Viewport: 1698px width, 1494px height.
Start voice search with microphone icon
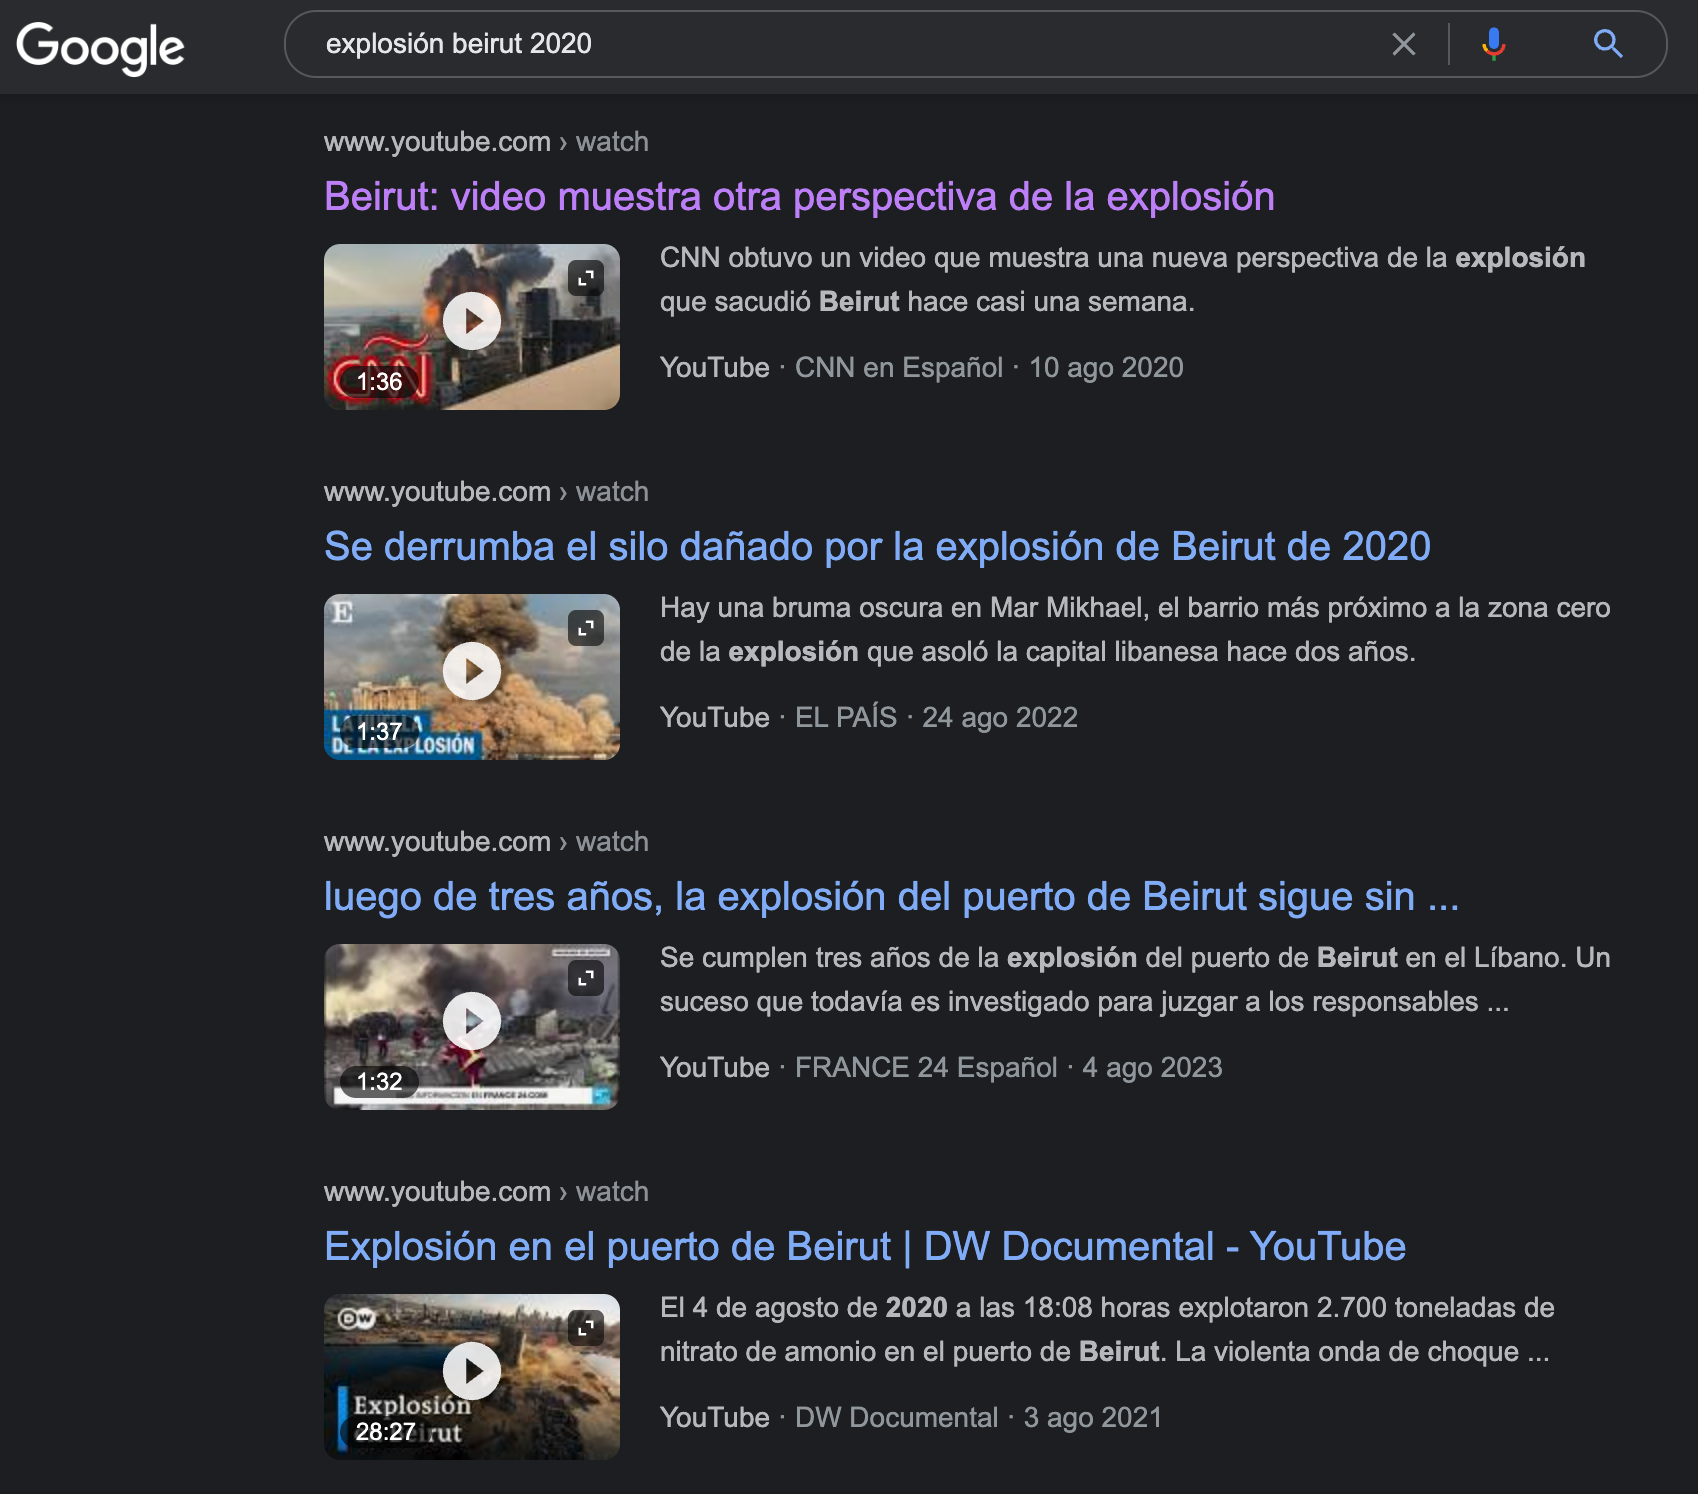coord(1493,44)
